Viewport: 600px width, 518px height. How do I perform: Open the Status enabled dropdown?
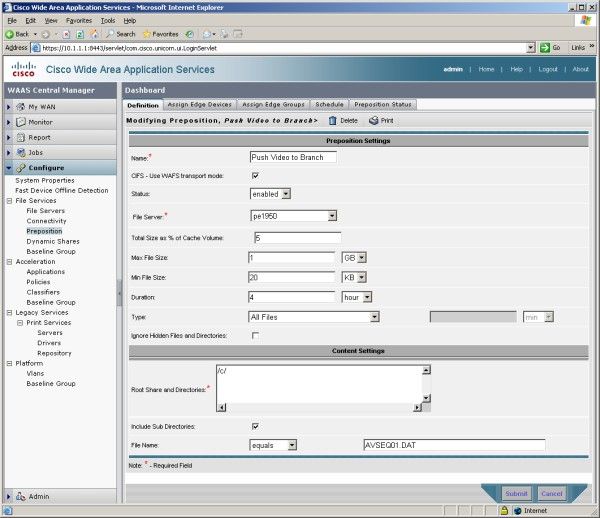[270, 194]
